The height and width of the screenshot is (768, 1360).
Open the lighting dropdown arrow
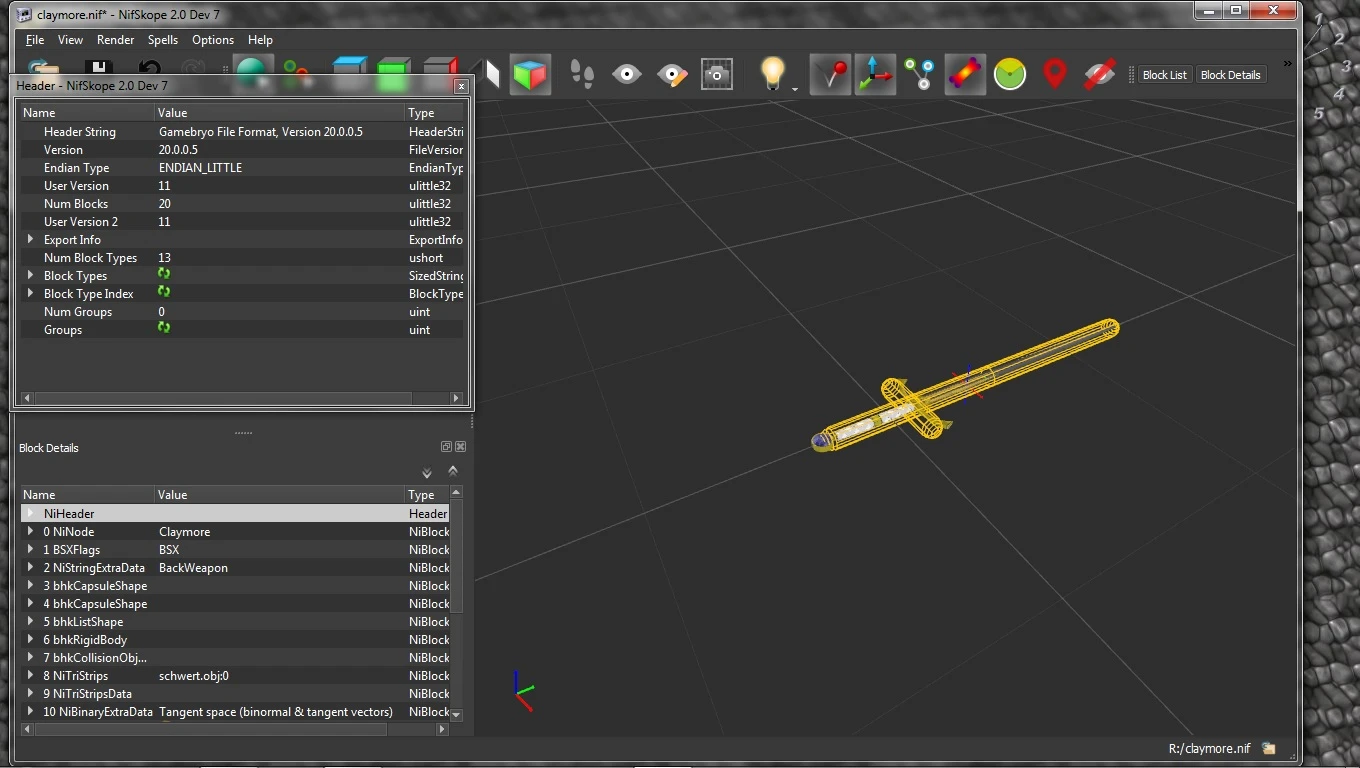[795, 88]
